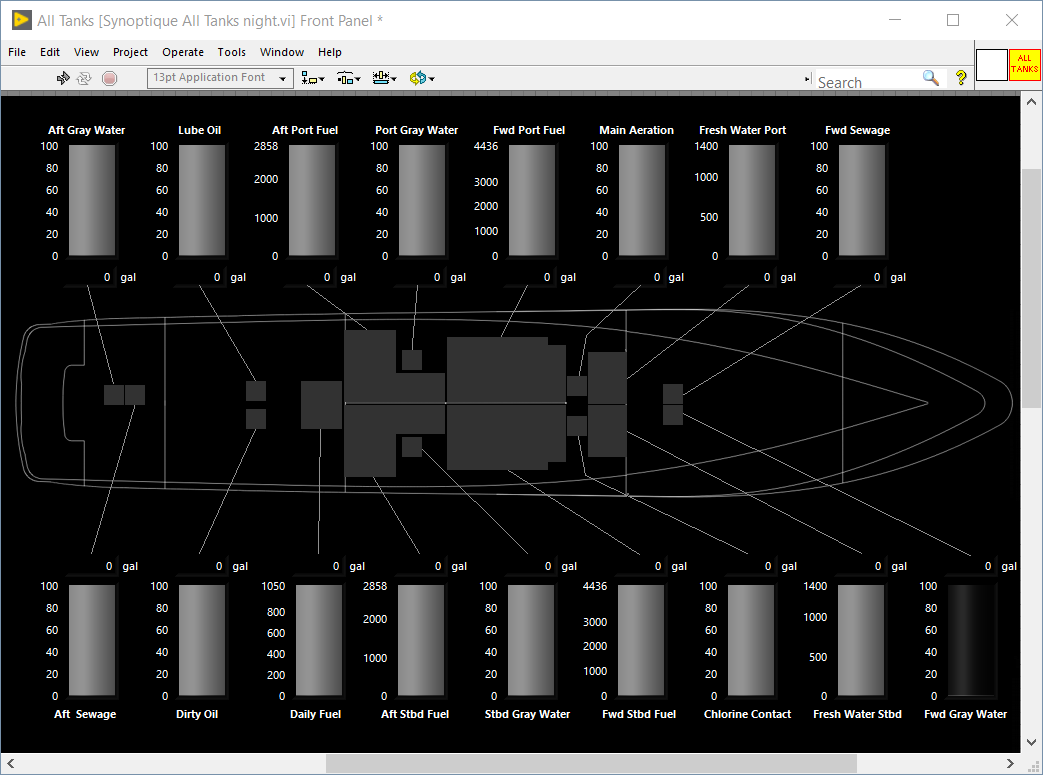
Task: Click the vertical scrollbar down arrow
Action: tap(1031, 742)
